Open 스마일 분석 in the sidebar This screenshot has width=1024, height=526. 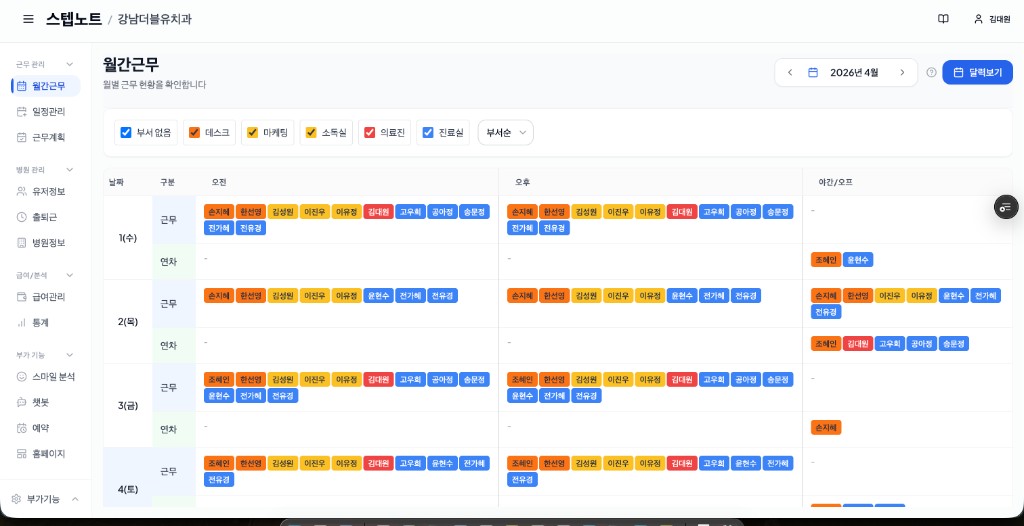(x=44, y=377)
